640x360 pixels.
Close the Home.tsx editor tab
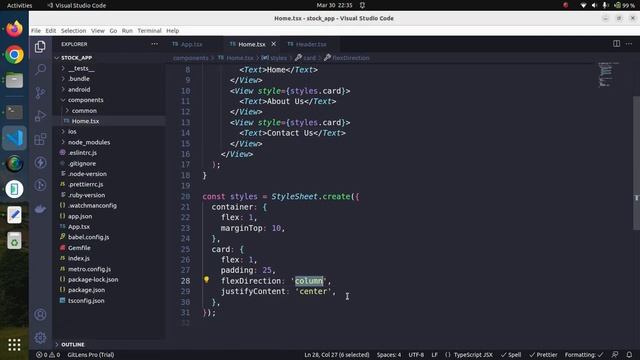click(x=273, y=44)
